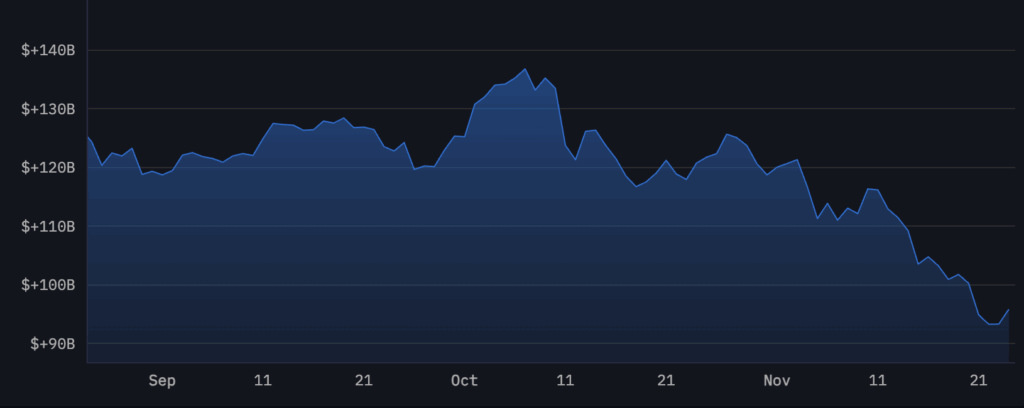Image resolution: width=1024 pixels, height=408 pixels.
Task: Click the $+130B y-axis label
Action: 48,109
